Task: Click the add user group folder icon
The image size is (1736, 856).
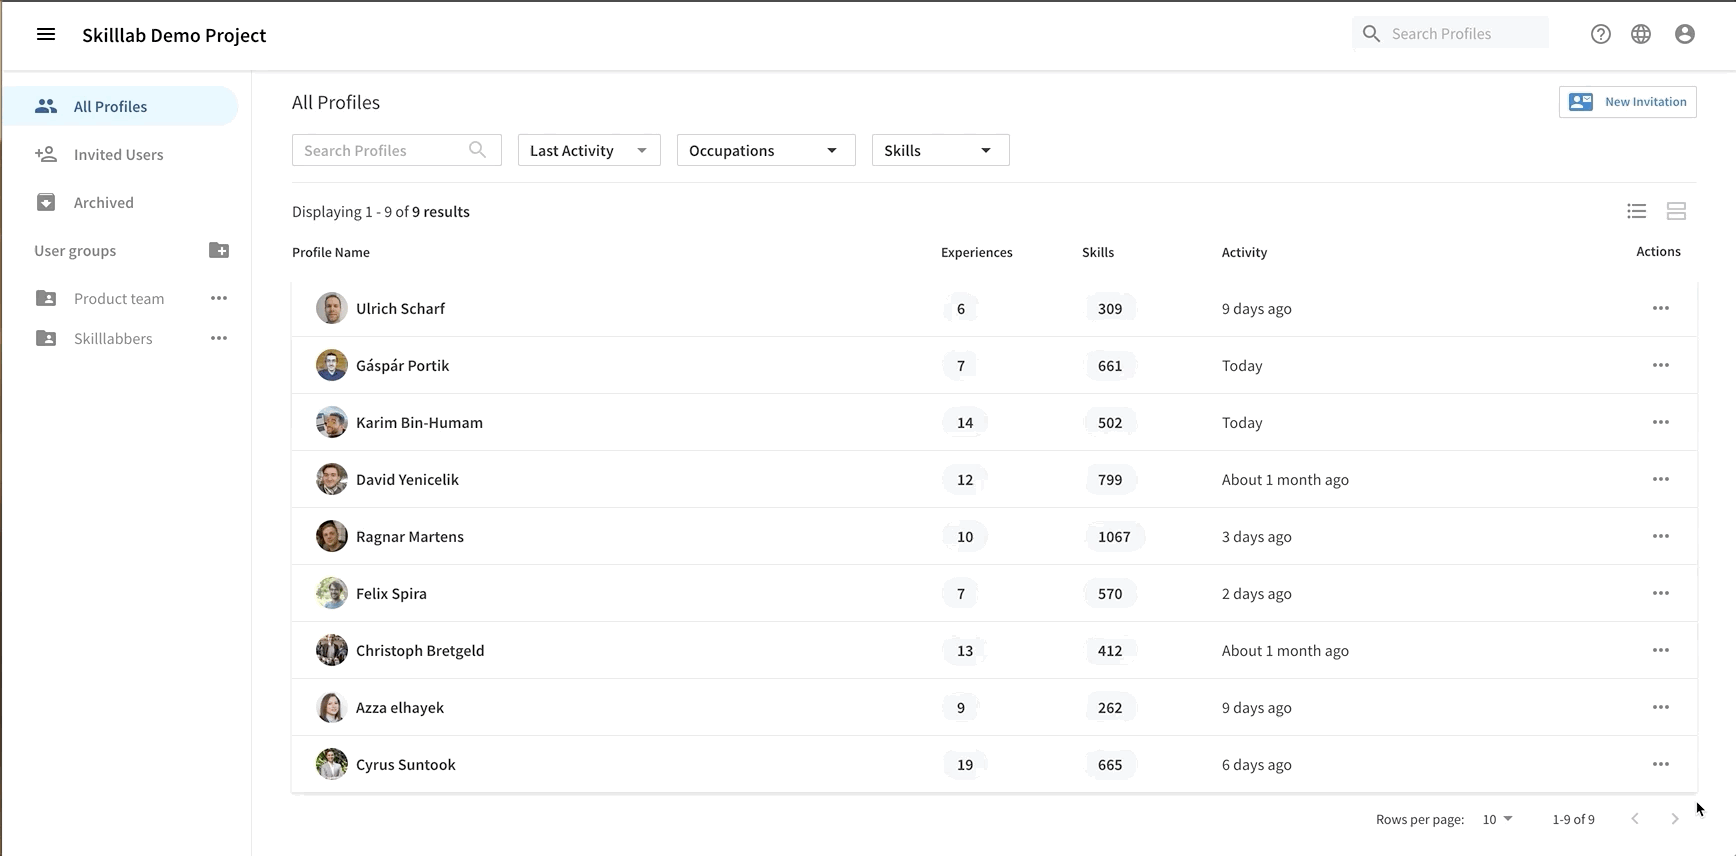Action: 219,250
